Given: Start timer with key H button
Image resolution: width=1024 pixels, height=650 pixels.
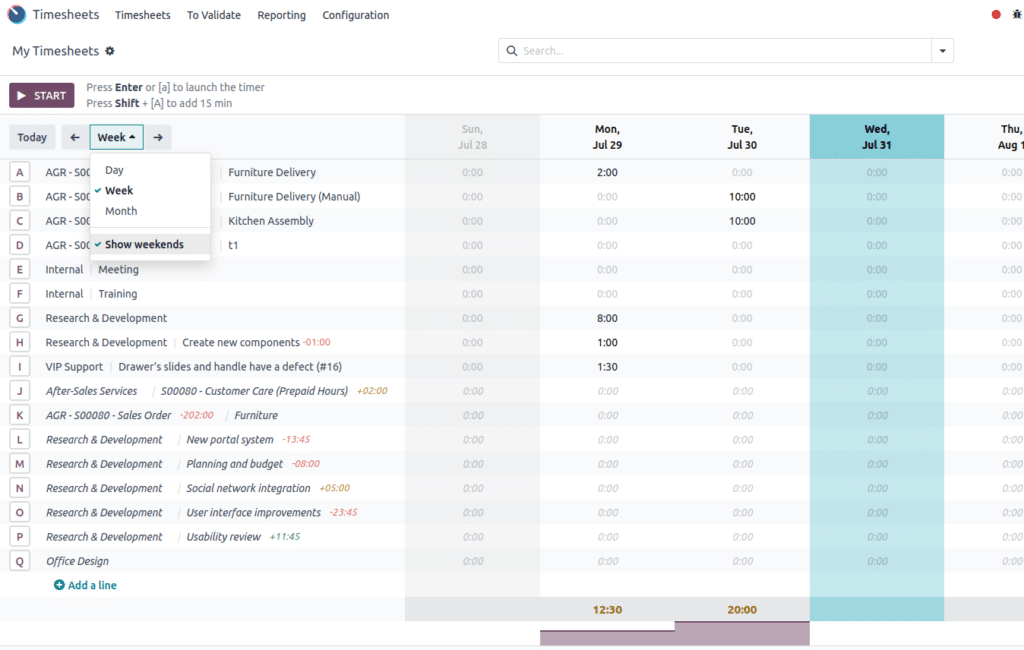Looking at the screenshot, I should [x=20, y=342].
